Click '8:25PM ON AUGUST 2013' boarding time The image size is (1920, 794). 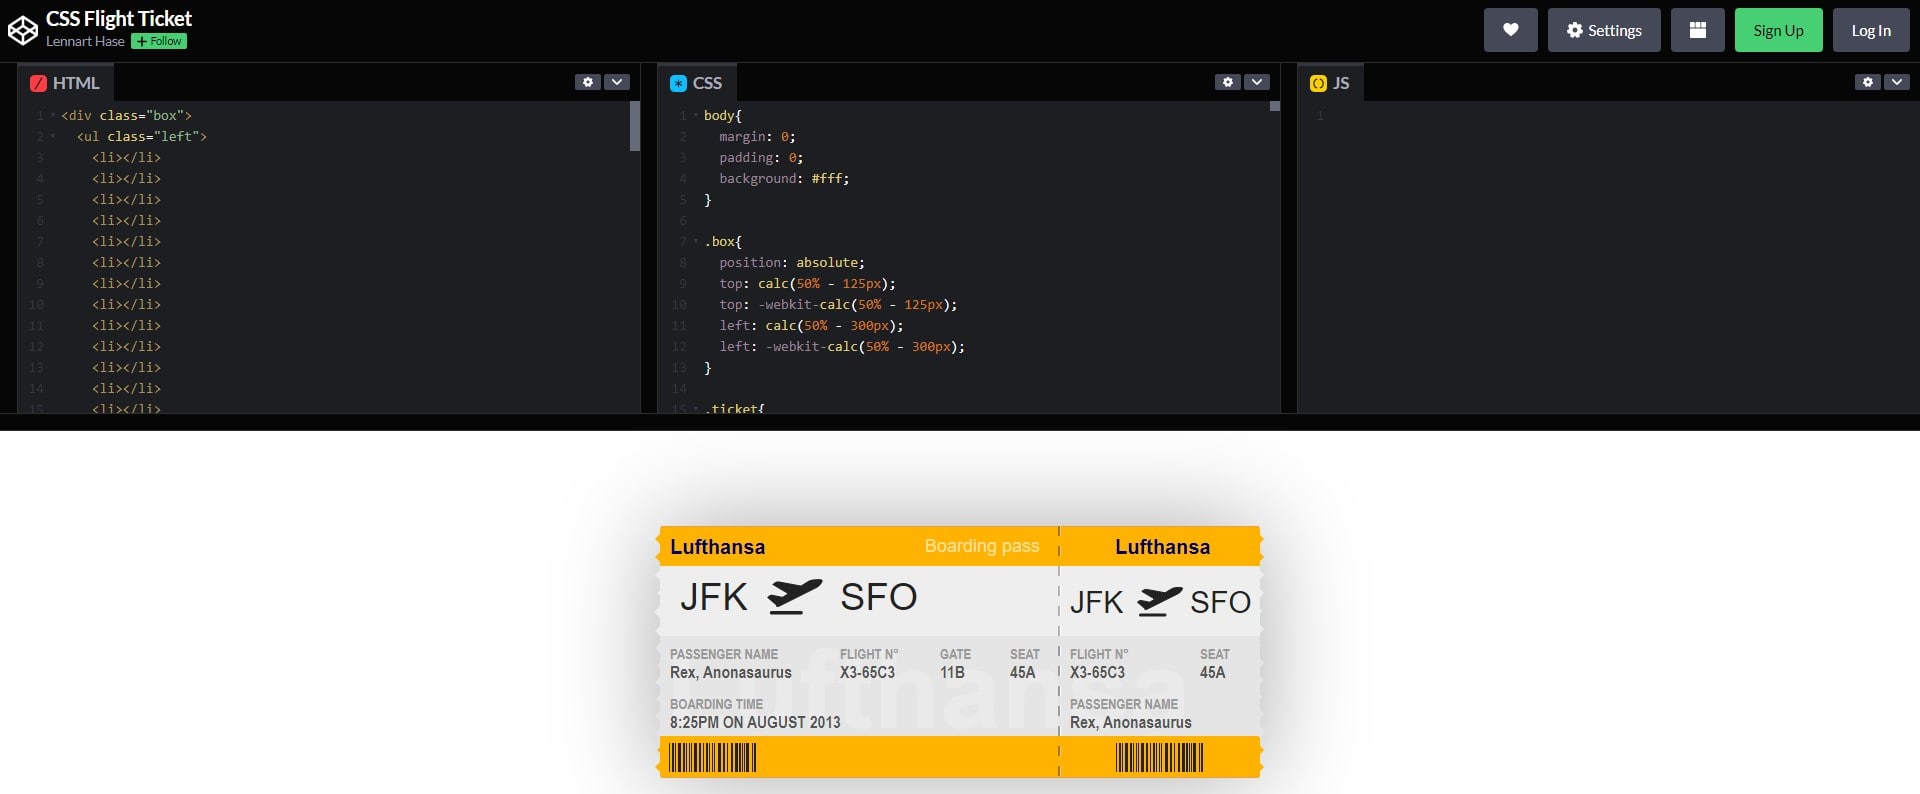click(755, 722)
